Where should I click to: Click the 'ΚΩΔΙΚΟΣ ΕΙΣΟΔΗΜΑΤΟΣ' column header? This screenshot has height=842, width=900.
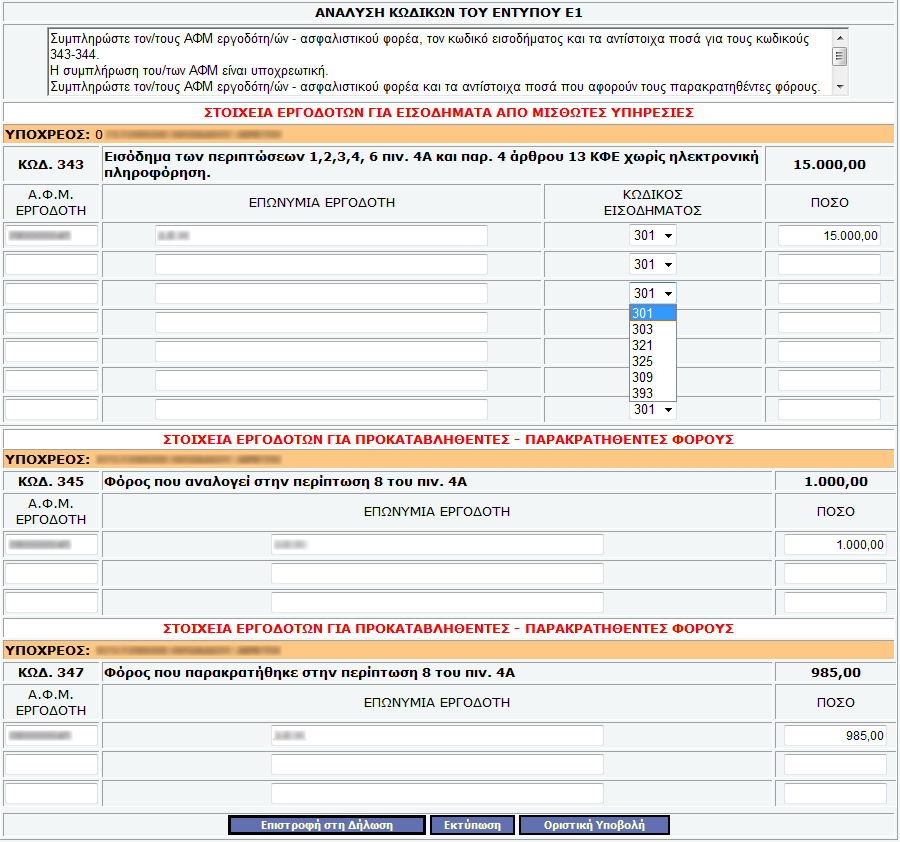(653, 203)
